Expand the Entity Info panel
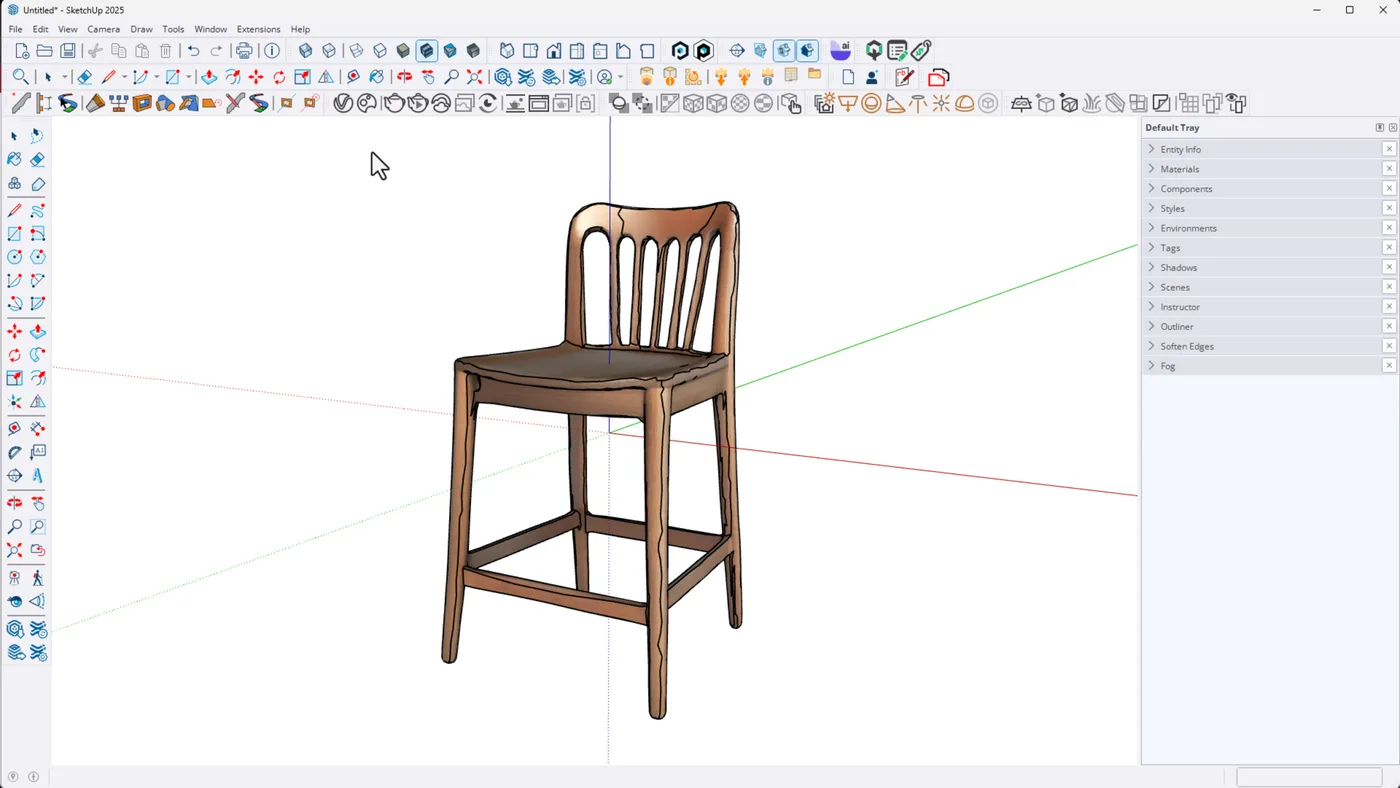Image resolution: width=1400 pixels, height=788 pixels. pos(1180,149)
